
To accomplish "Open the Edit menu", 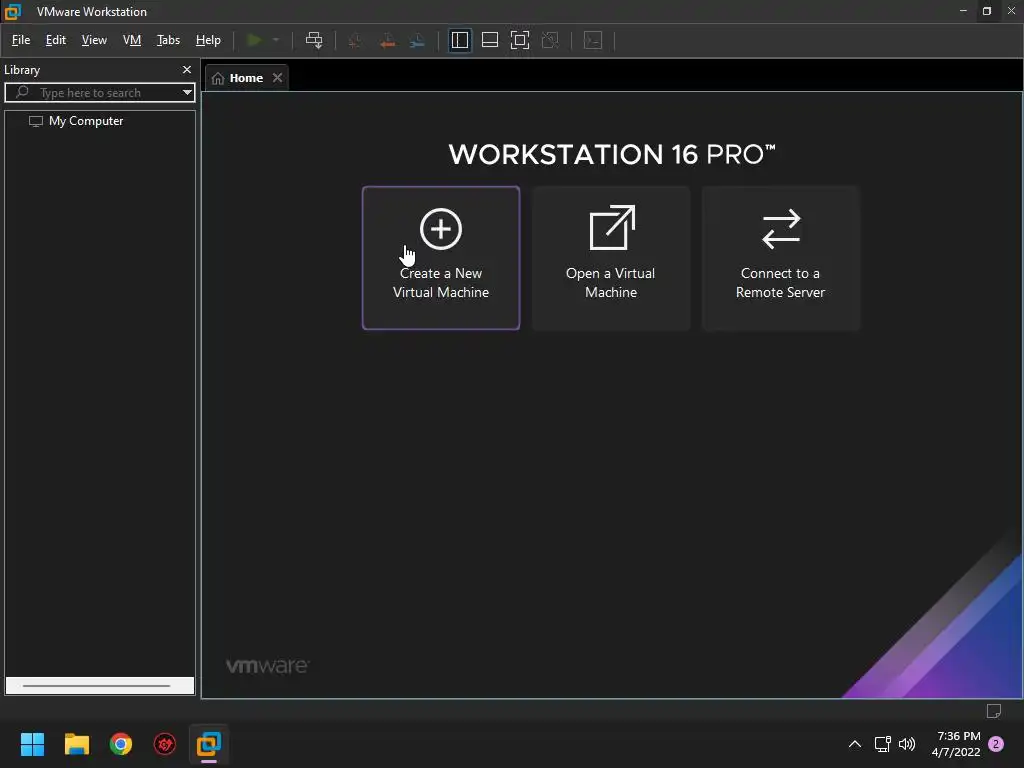I will tap(56, 40).
